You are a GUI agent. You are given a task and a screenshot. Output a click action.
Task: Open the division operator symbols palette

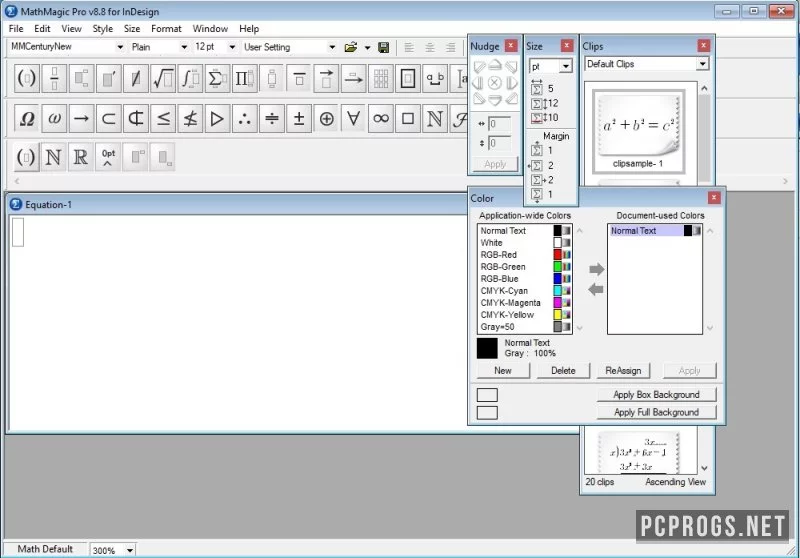[272, 119]
